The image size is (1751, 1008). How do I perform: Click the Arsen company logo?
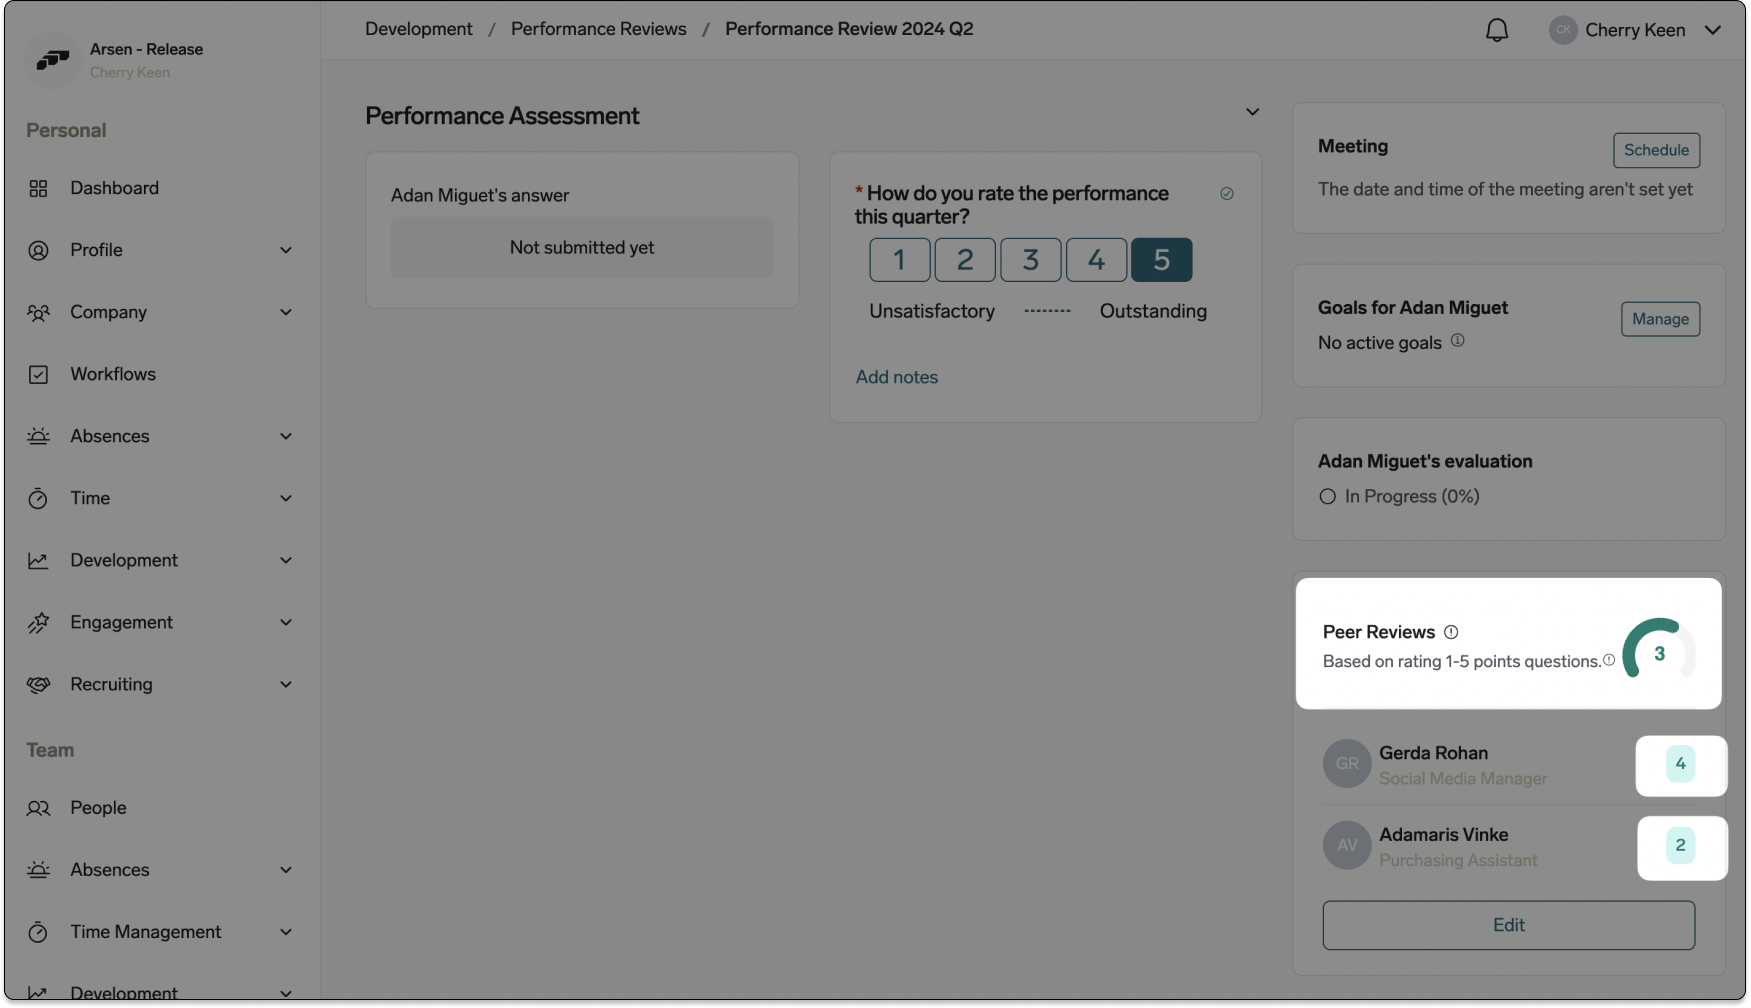[52, 60]
